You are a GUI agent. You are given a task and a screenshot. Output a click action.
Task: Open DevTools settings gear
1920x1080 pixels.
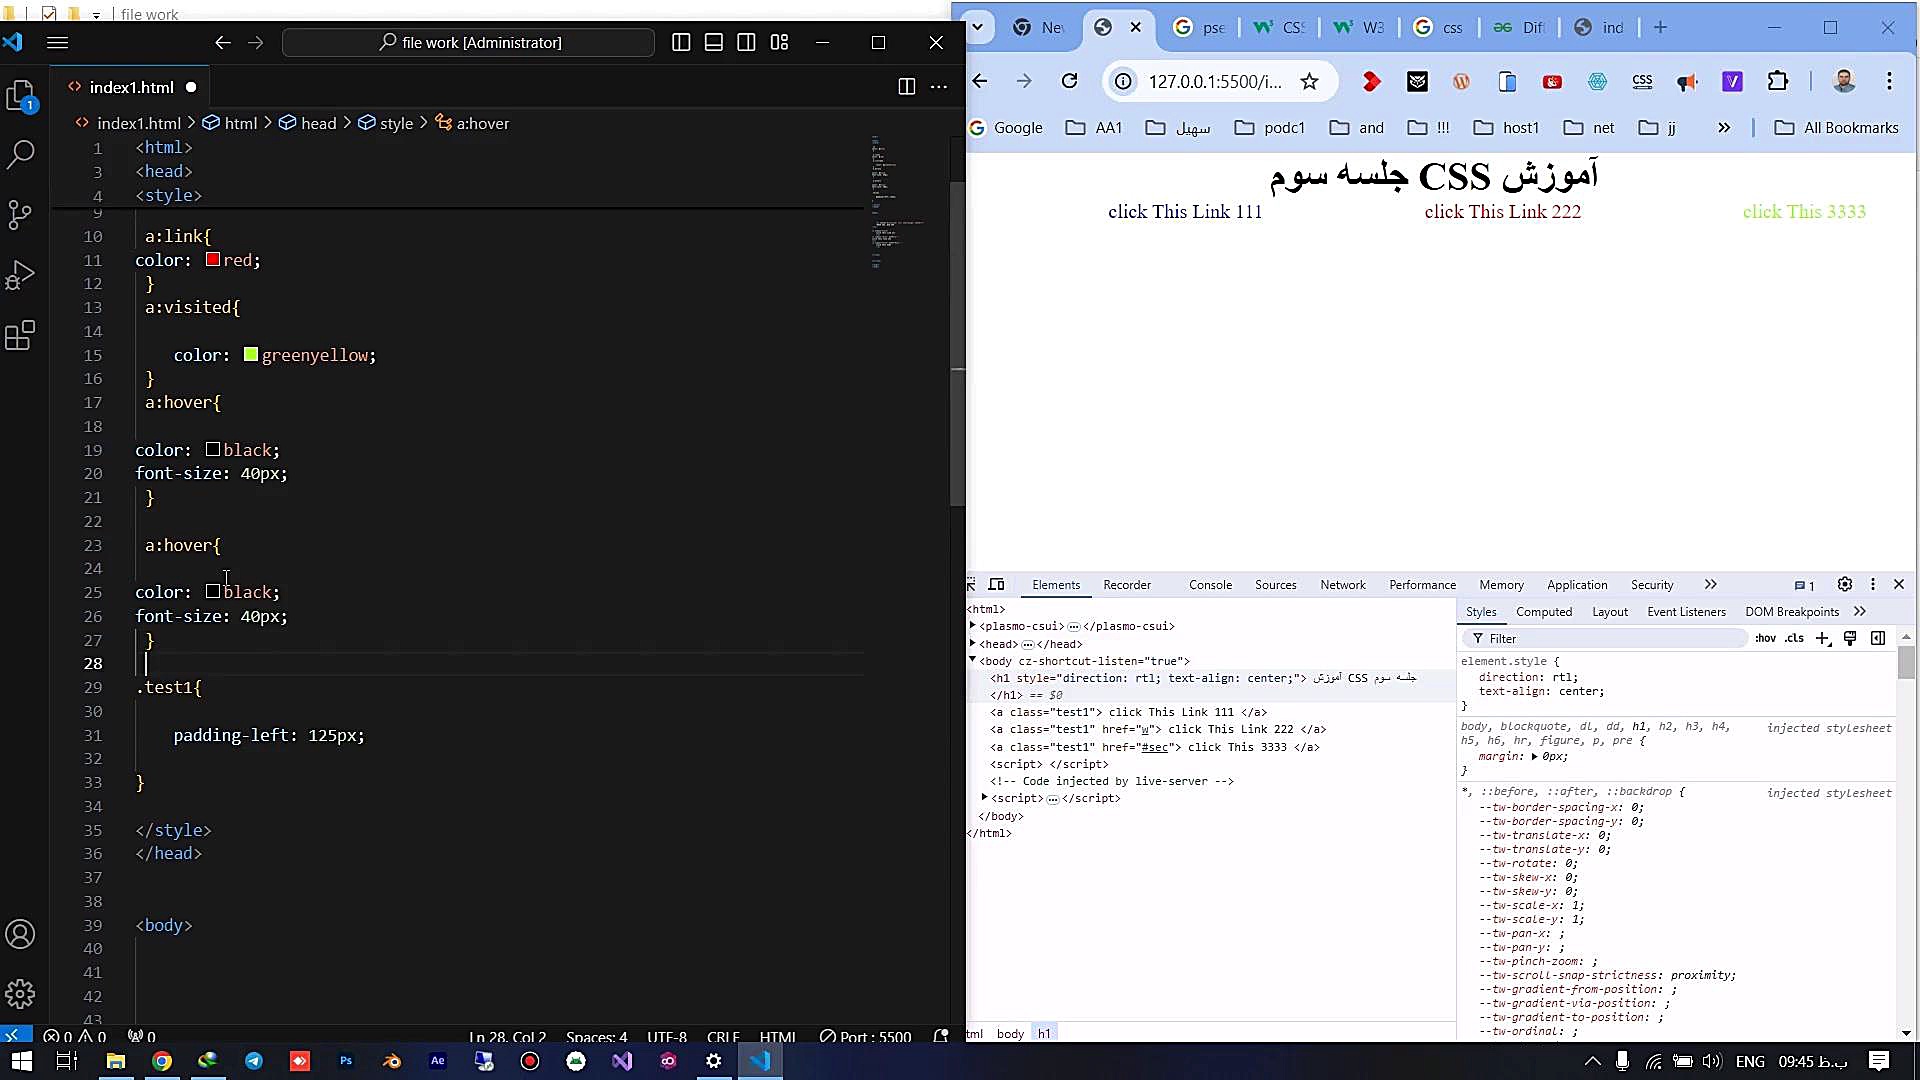click(1845, 585)
